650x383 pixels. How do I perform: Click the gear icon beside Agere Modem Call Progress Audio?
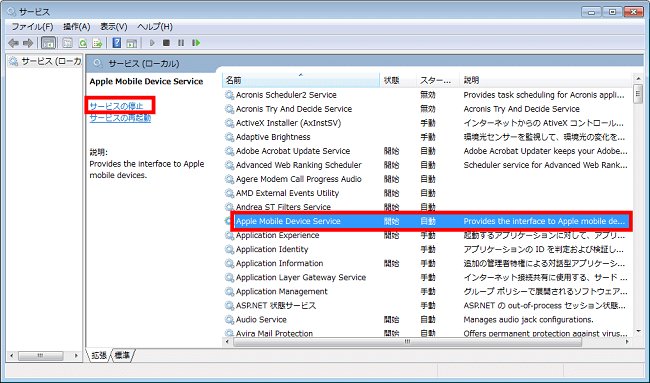pos(229,179)
